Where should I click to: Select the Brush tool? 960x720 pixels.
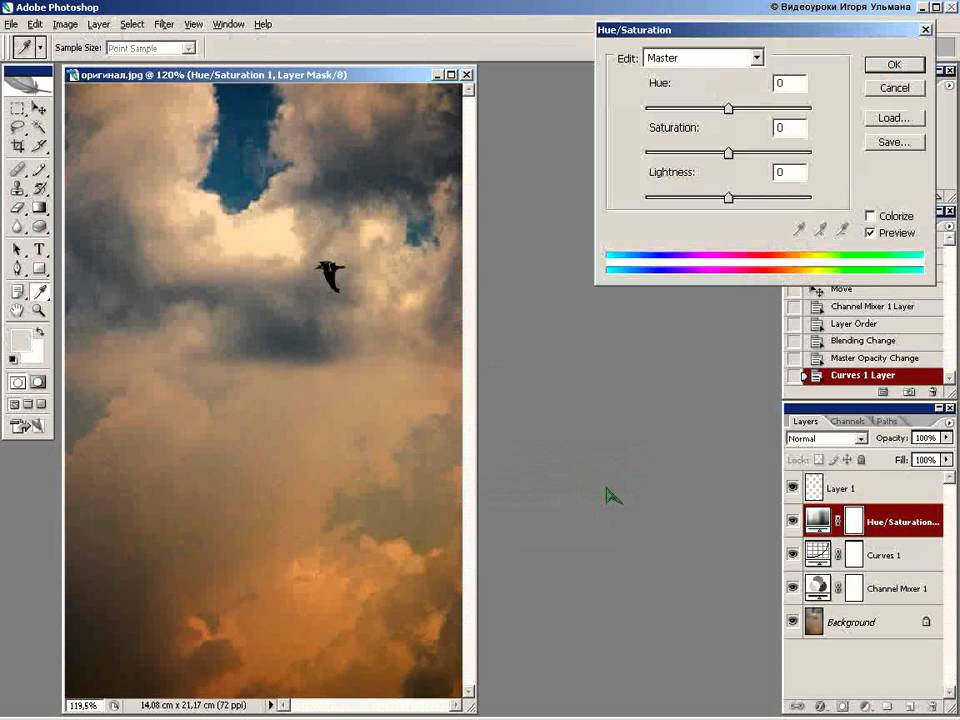pos(39,170)
